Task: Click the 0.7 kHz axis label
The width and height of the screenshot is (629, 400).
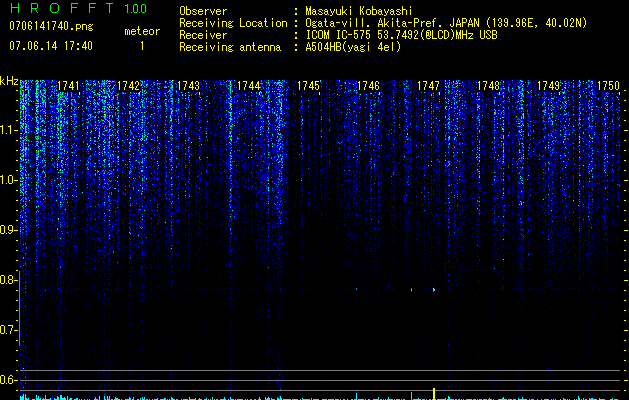Action: tap(7, 330)
